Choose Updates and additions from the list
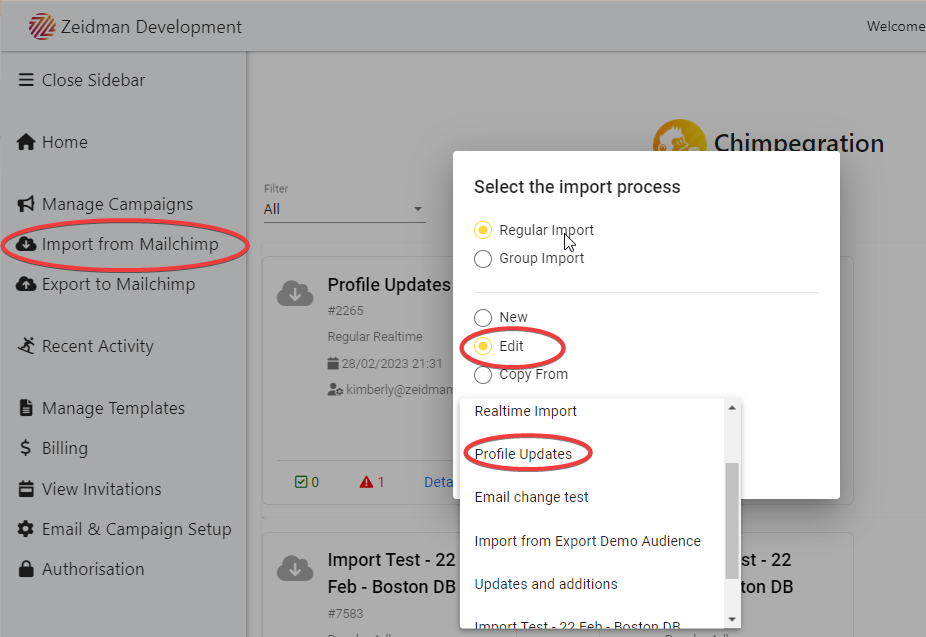Image resolution: width=926 pixels, height=637 pixels. tap(592, 584)
